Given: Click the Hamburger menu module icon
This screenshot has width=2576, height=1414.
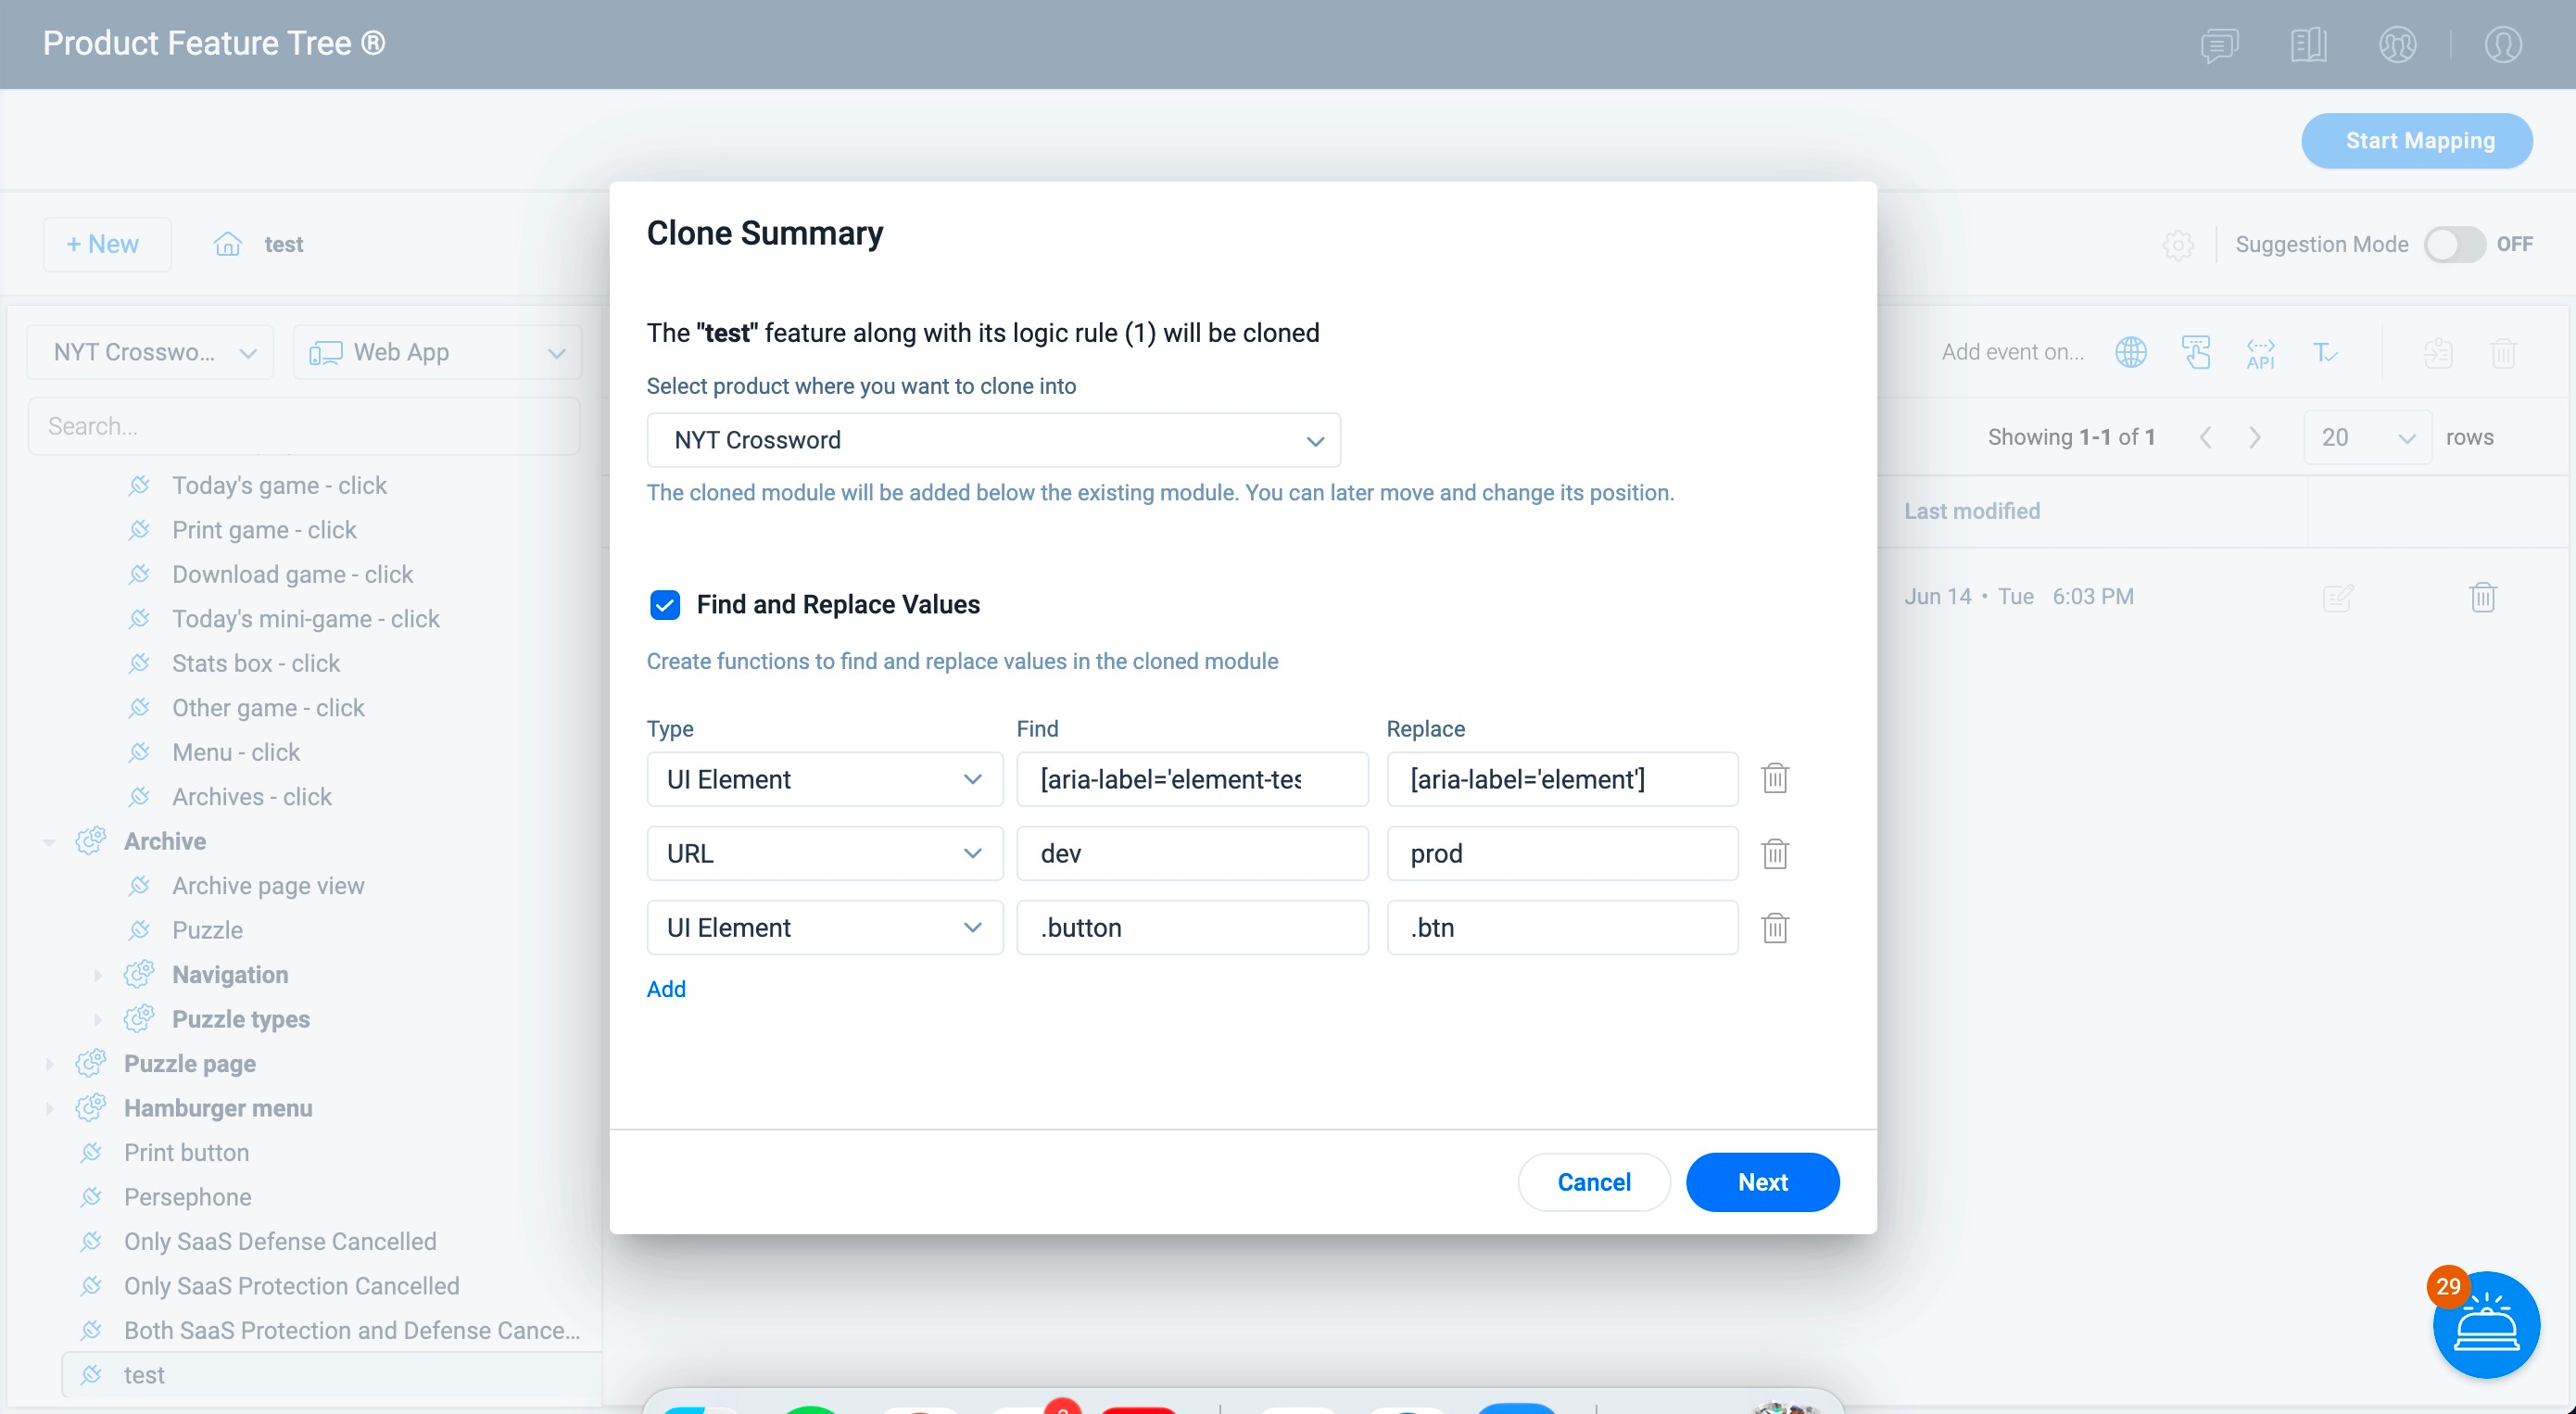Looking at the screenshot, I should [x=91, y=1108].
